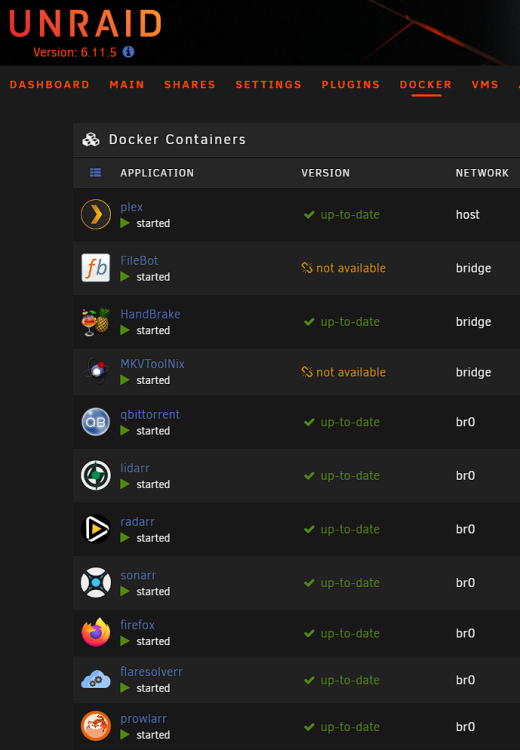Click FileBot's 'not available' version status
520x750 pixels.
[351, 268]
